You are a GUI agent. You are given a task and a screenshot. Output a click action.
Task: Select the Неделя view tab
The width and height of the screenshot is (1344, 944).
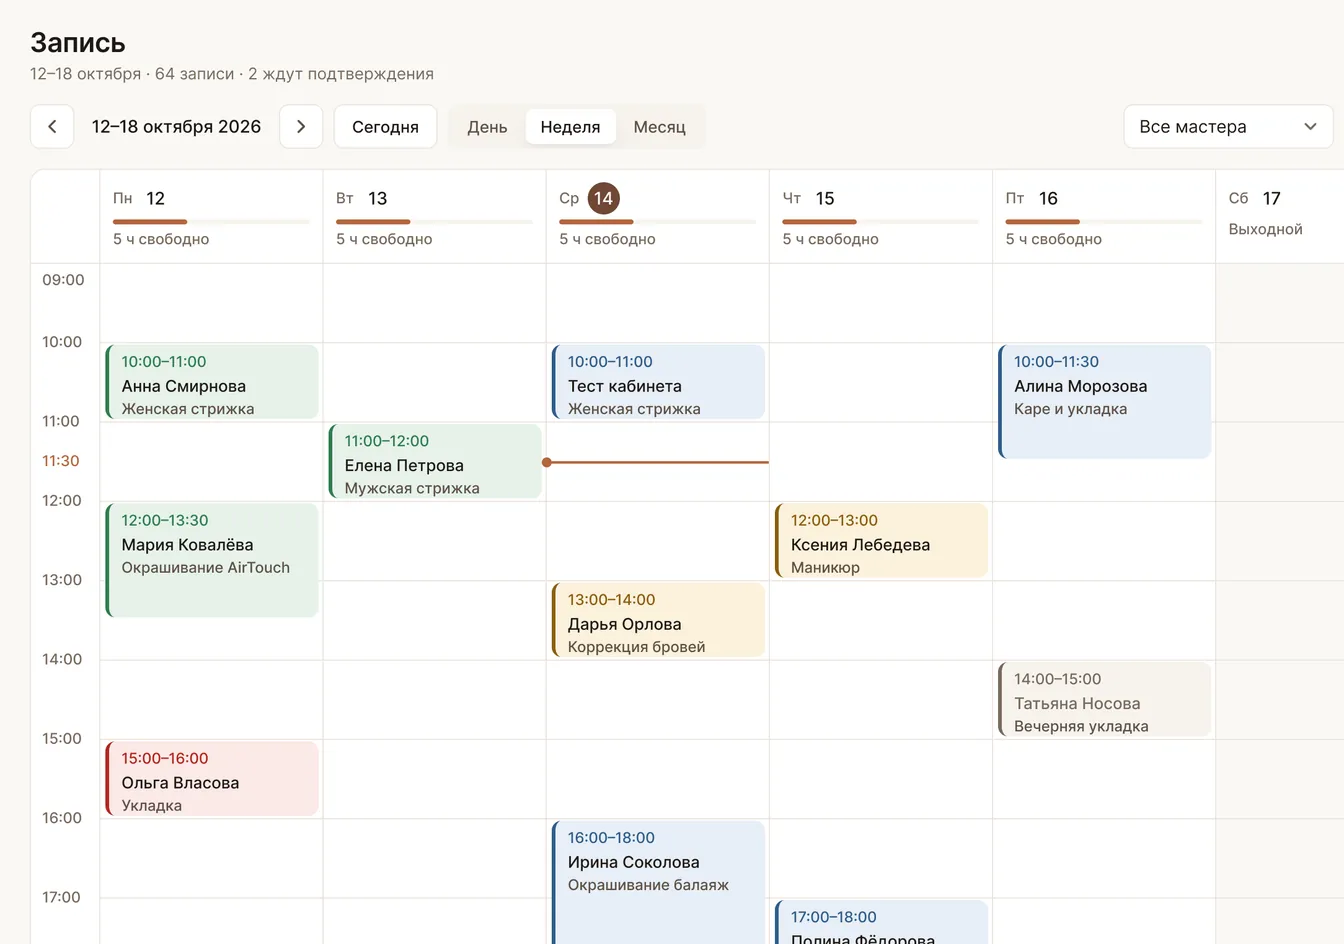[570, 127]
